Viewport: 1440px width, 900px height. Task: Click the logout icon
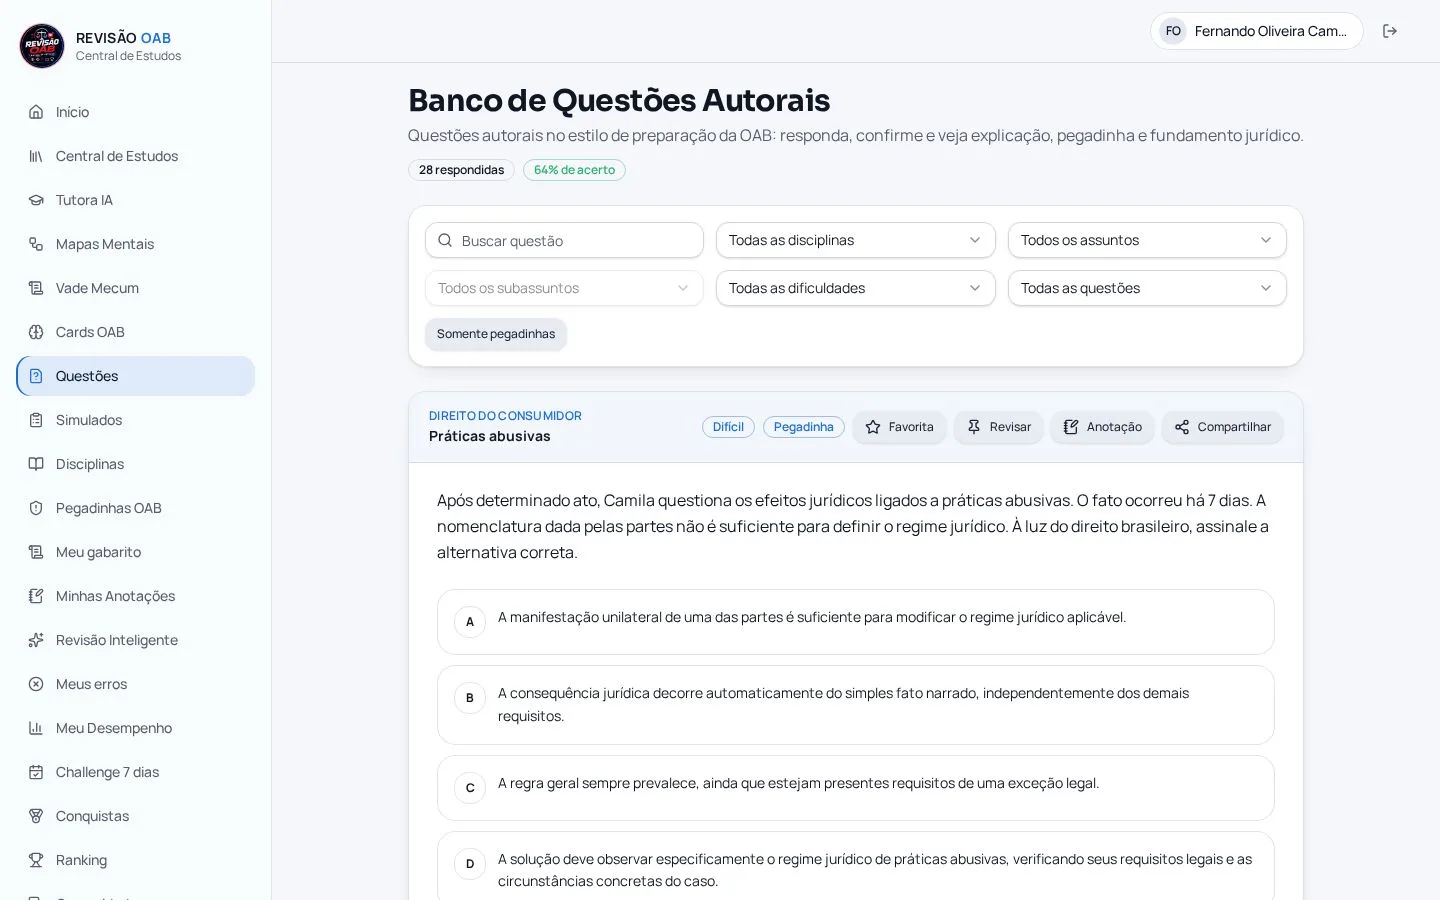tap(1390, 31)
